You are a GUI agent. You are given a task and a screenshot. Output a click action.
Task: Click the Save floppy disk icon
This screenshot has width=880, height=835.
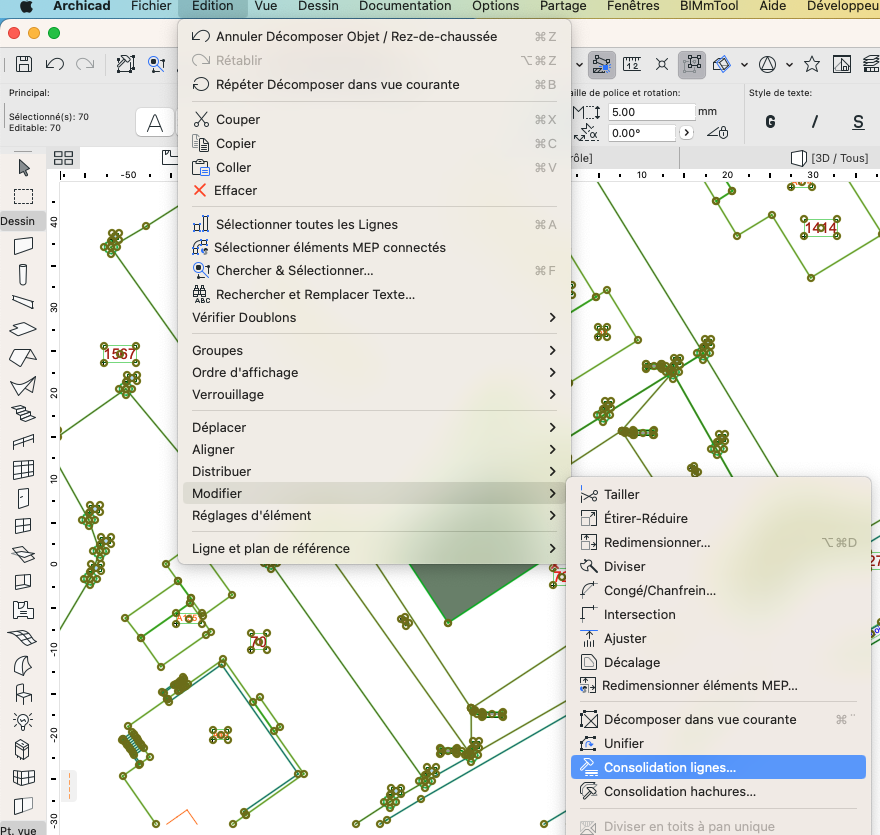tap(24, 64)
